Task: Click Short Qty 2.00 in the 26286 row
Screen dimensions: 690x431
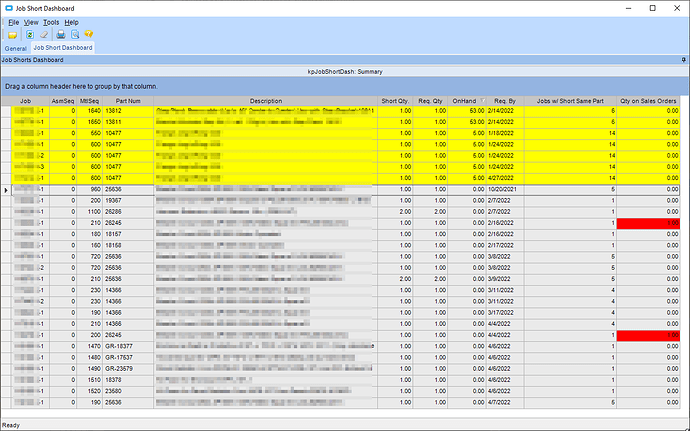Action: pyautogui.click(x=395, y=212)
